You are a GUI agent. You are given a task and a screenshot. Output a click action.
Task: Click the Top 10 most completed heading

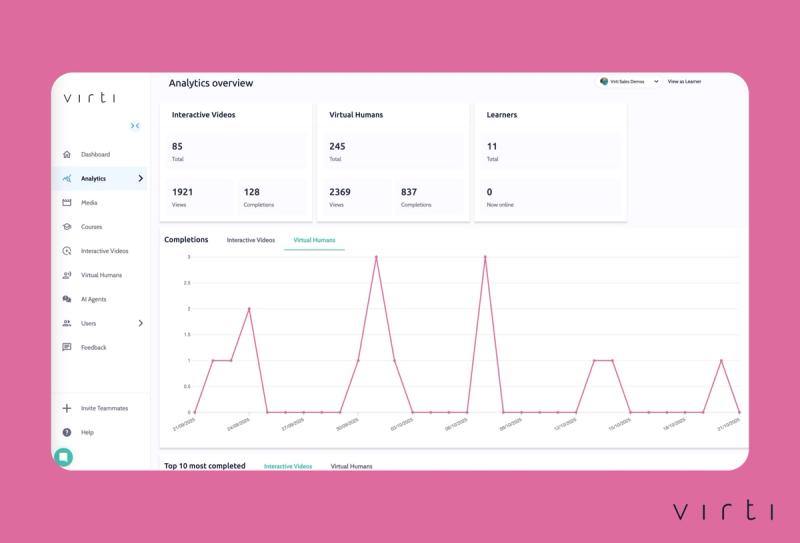point(205,466)
